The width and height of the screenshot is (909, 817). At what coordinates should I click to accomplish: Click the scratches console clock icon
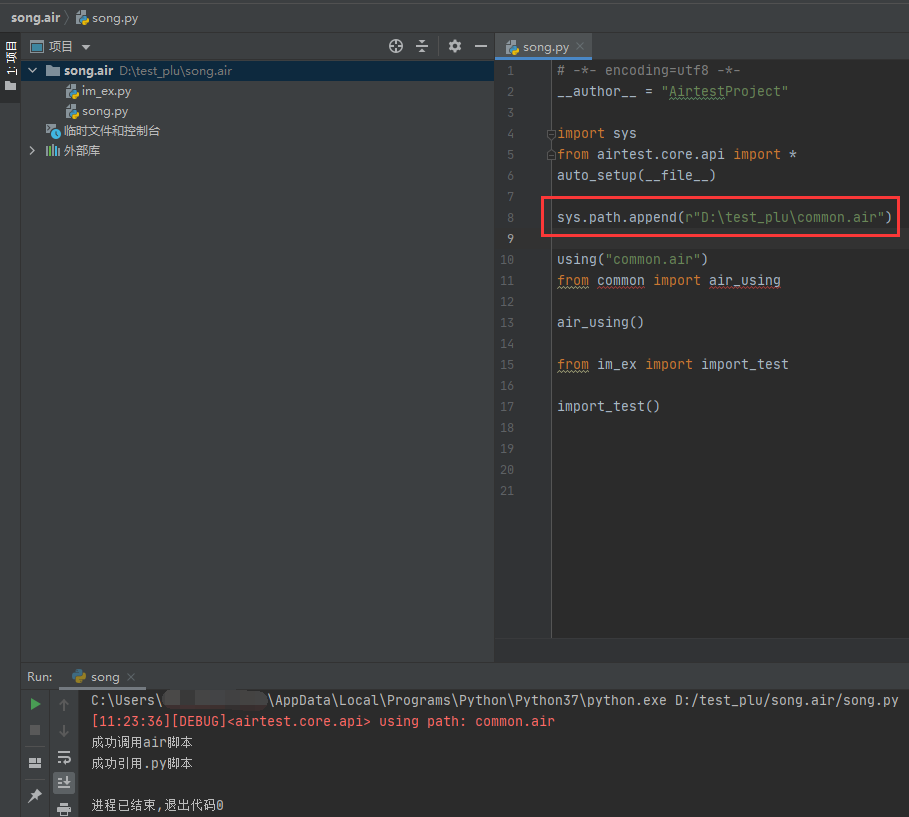(x=53, y=132)
